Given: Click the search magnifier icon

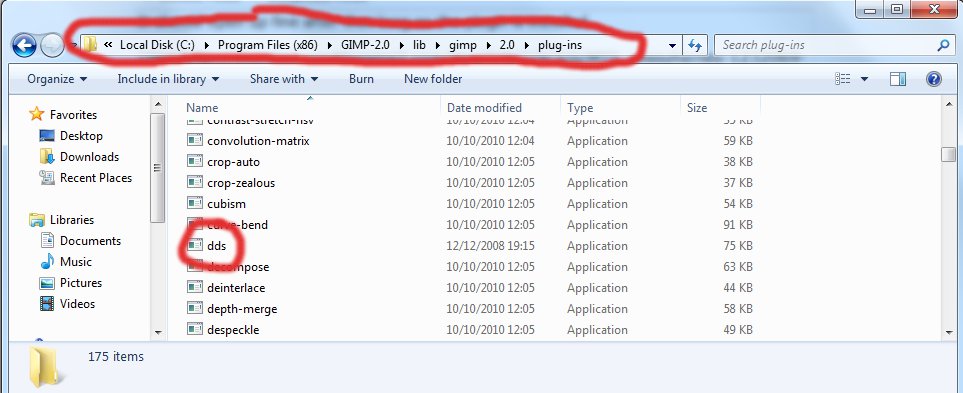Looking at the screenshot, I should 943,45.
